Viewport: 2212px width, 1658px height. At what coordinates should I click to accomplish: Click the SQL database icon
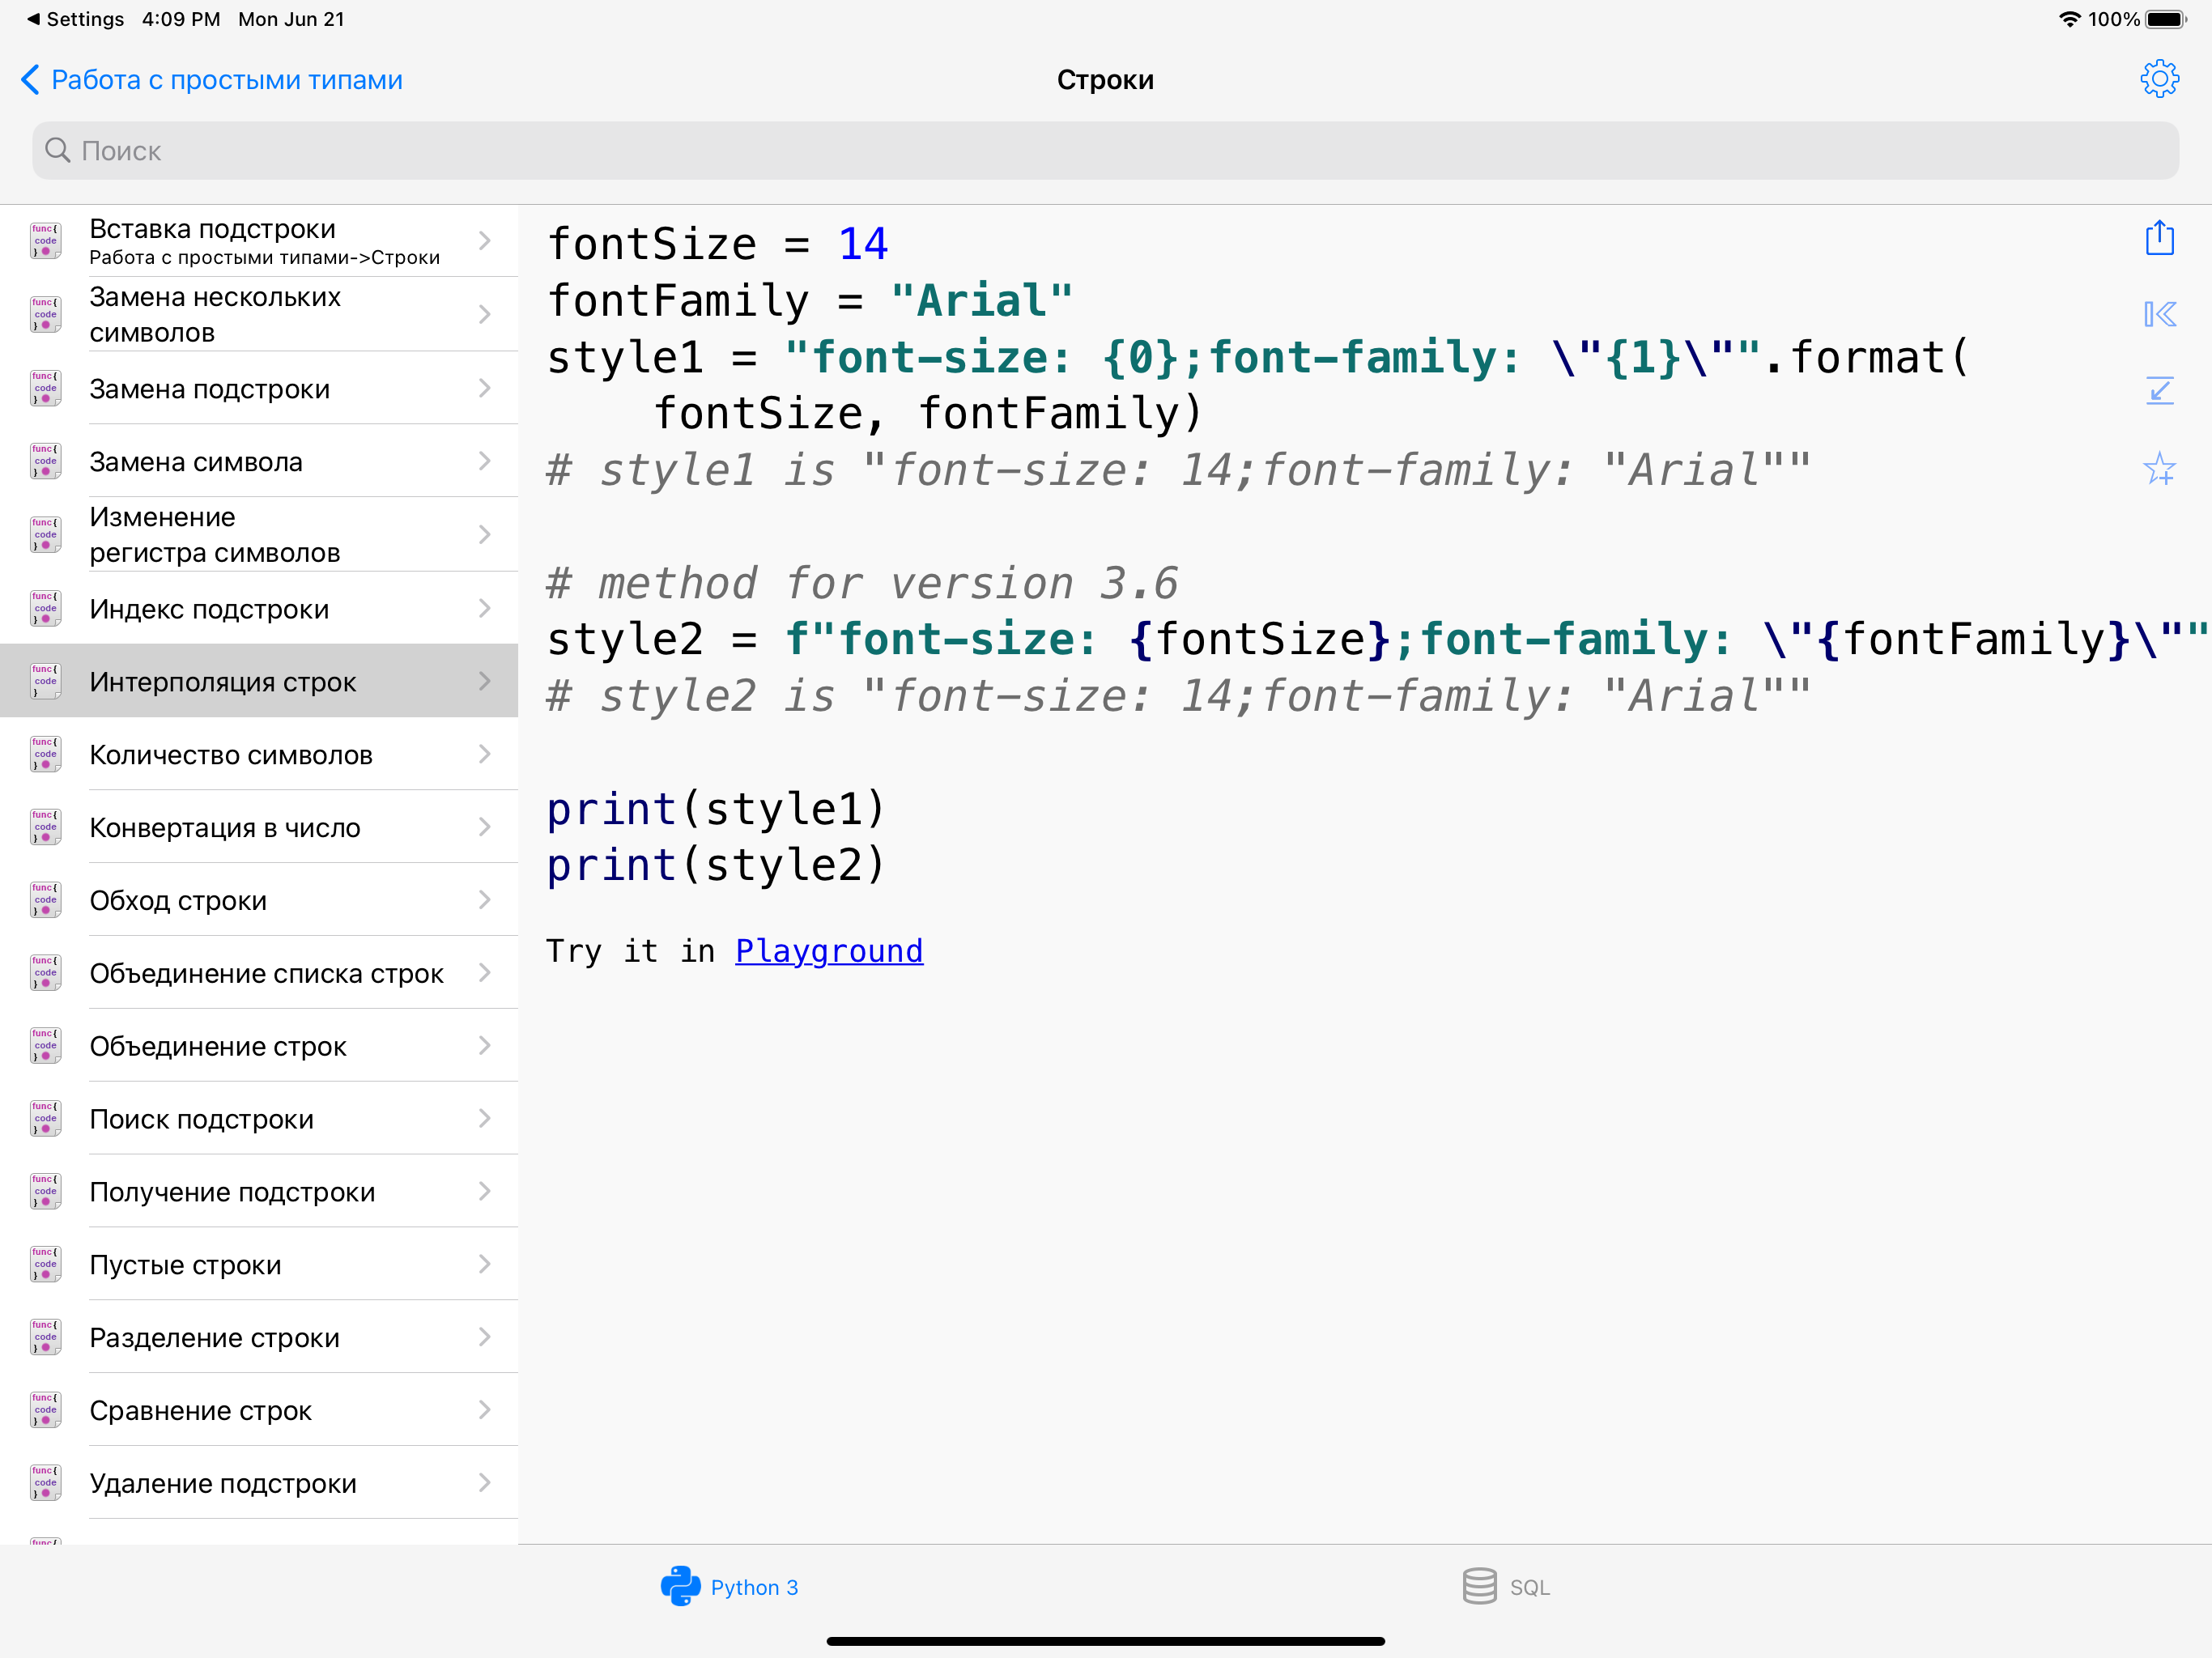(1479, 1586)
